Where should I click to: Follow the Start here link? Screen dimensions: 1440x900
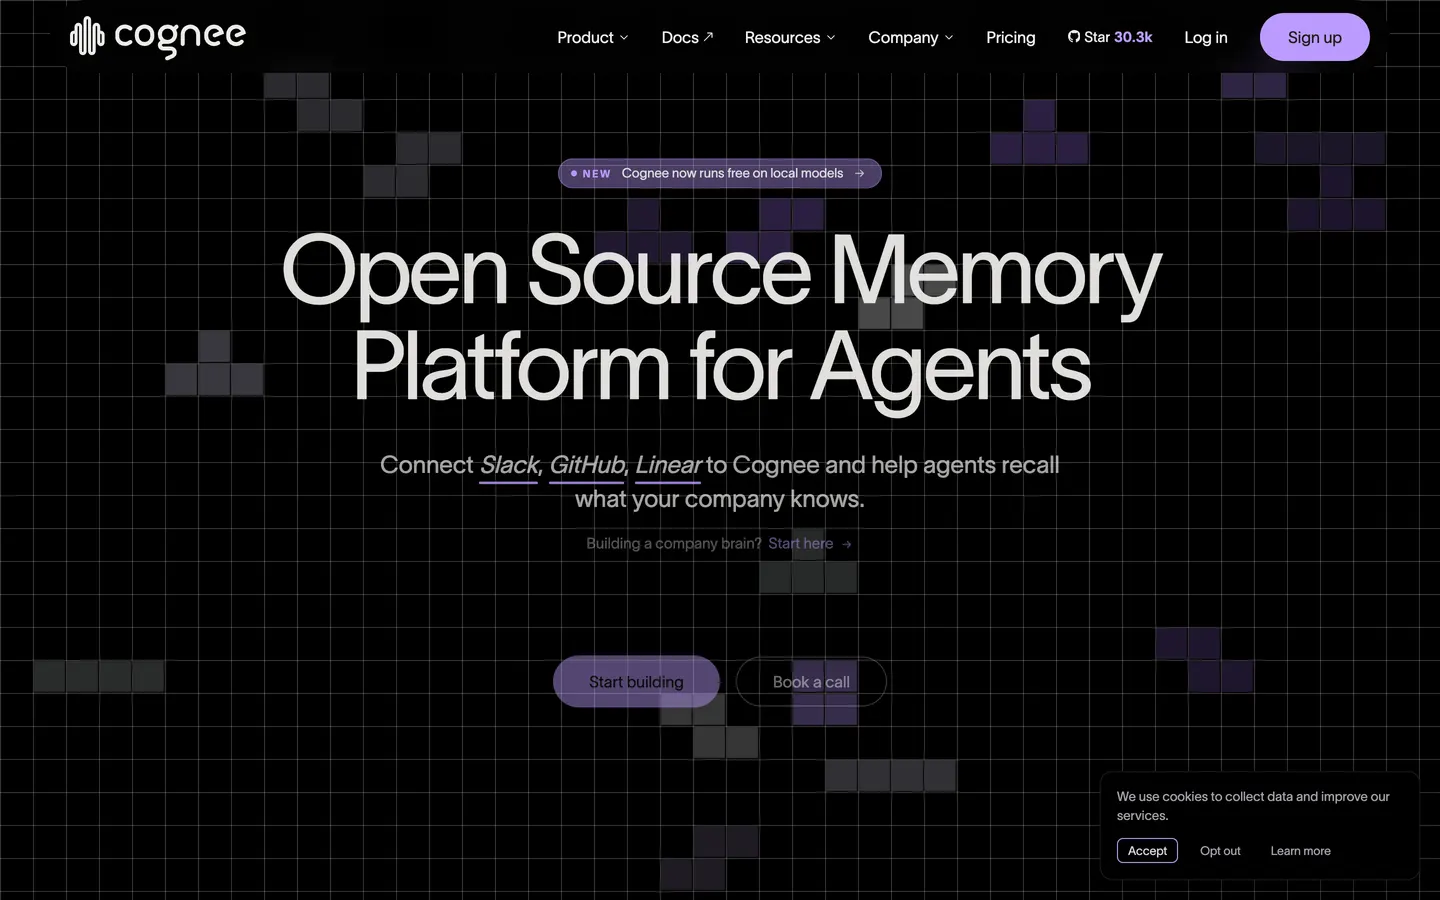point(800,544)
